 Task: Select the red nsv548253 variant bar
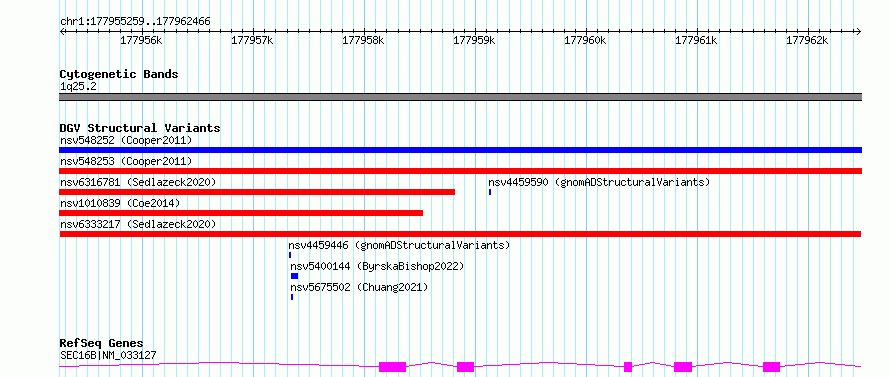coord(460,171)
